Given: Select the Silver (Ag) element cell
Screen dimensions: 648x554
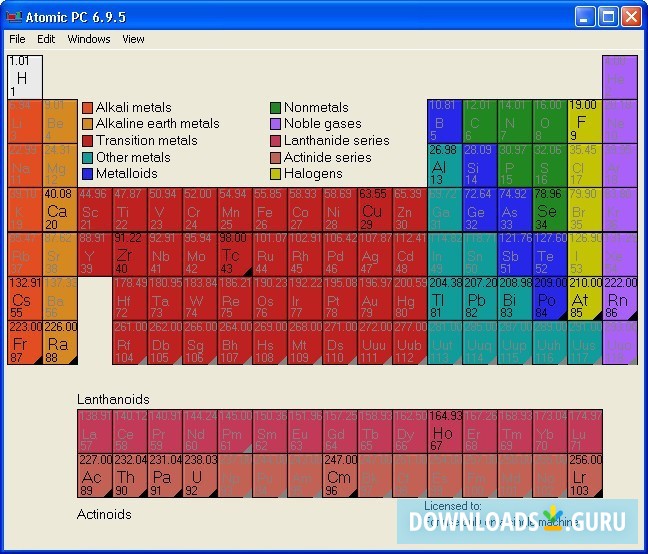Looking at the screenshot, I should 375,254.
